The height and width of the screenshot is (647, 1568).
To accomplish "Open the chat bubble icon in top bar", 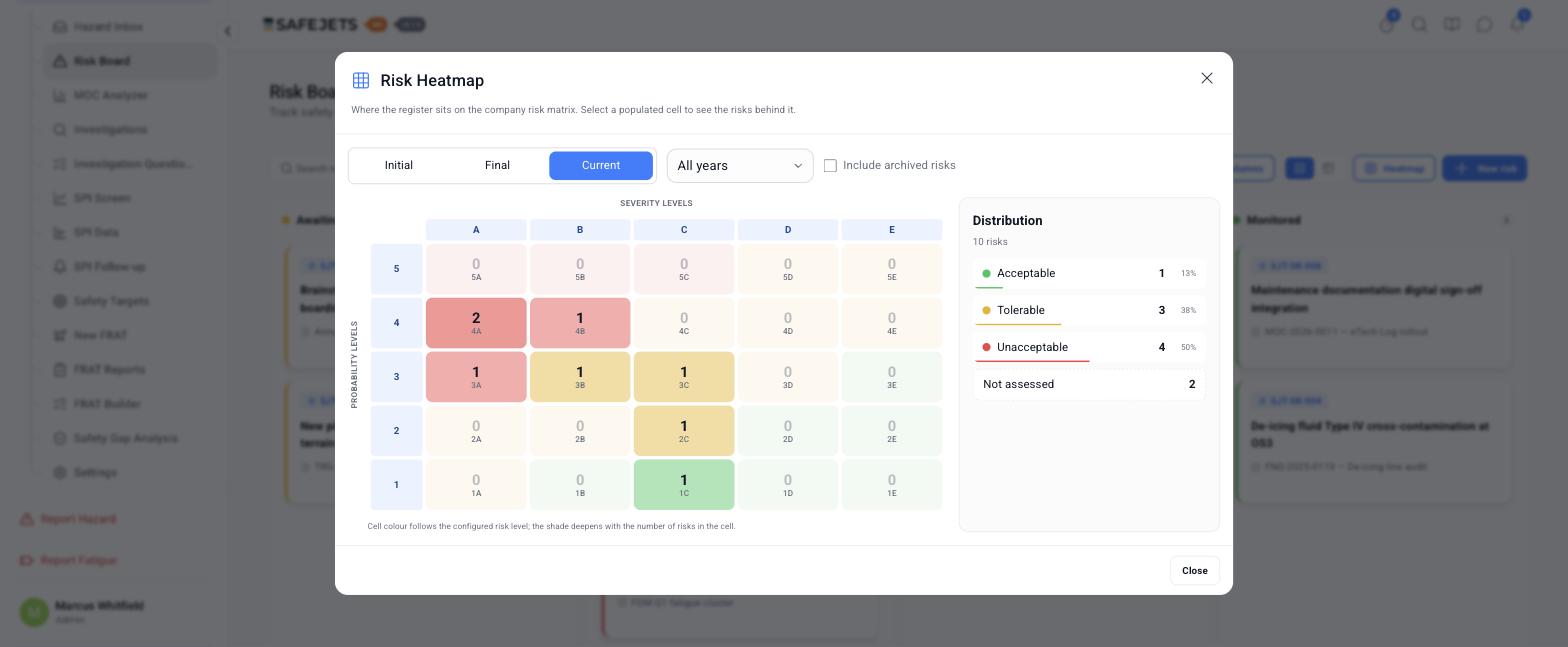I will pyautogui.click(x=1485, y=25).
